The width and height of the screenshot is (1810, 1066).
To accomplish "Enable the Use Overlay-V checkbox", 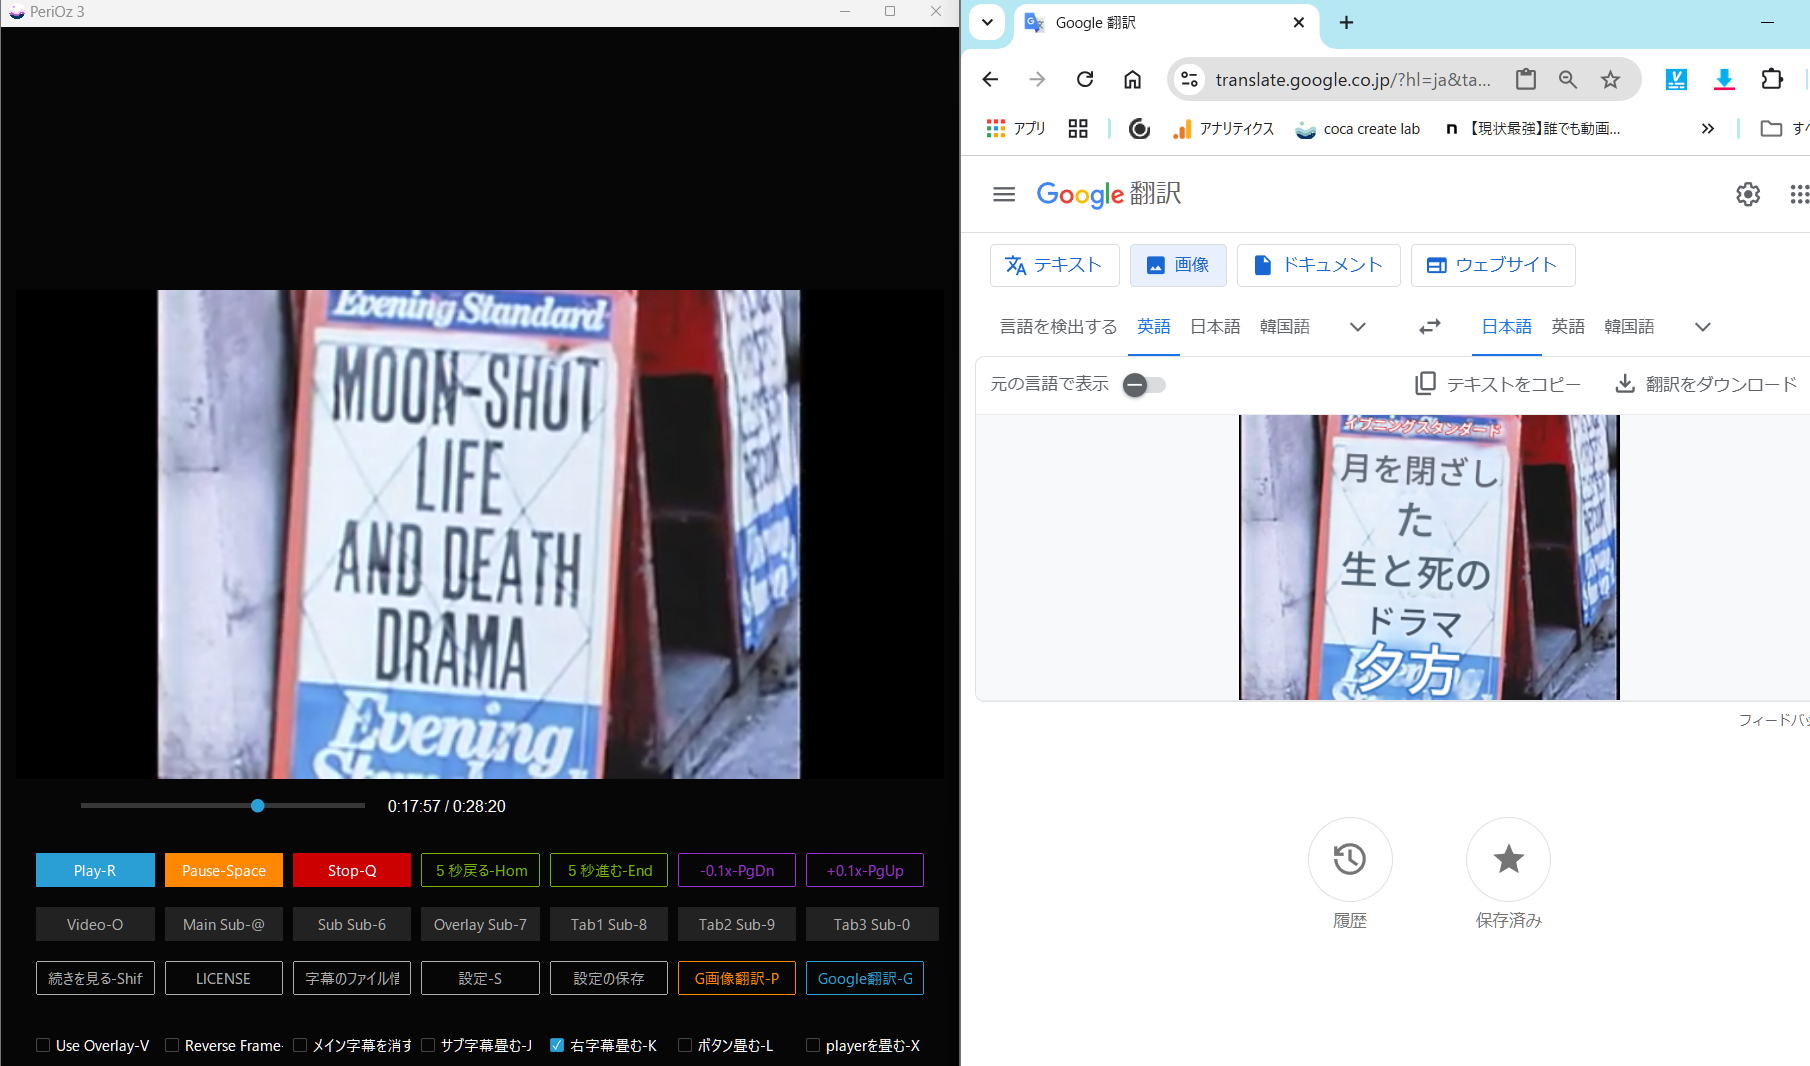I will click(43, 1045).
